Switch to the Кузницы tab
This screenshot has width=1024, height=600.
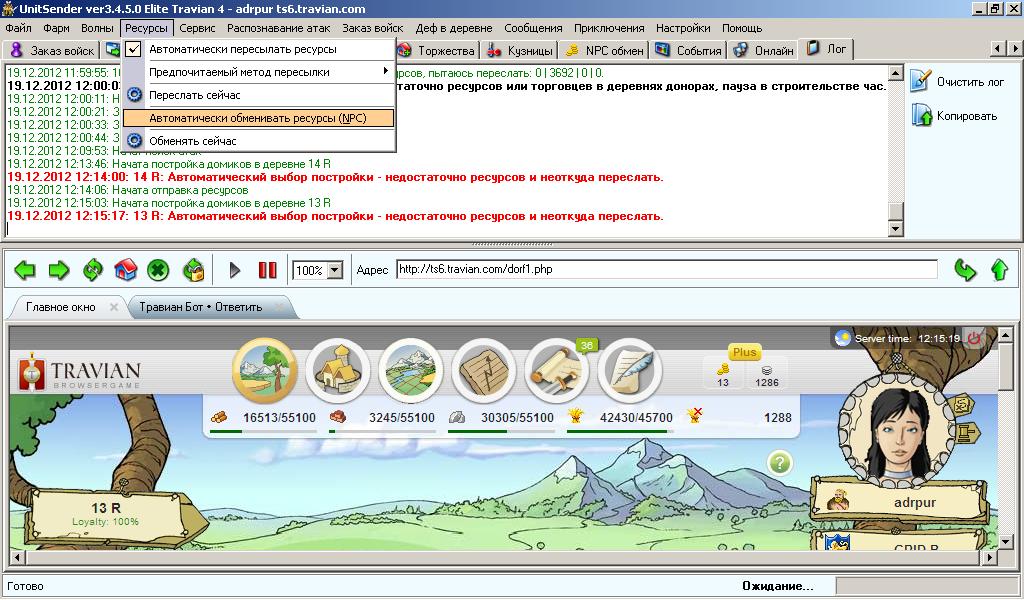[x=520, y=50]
